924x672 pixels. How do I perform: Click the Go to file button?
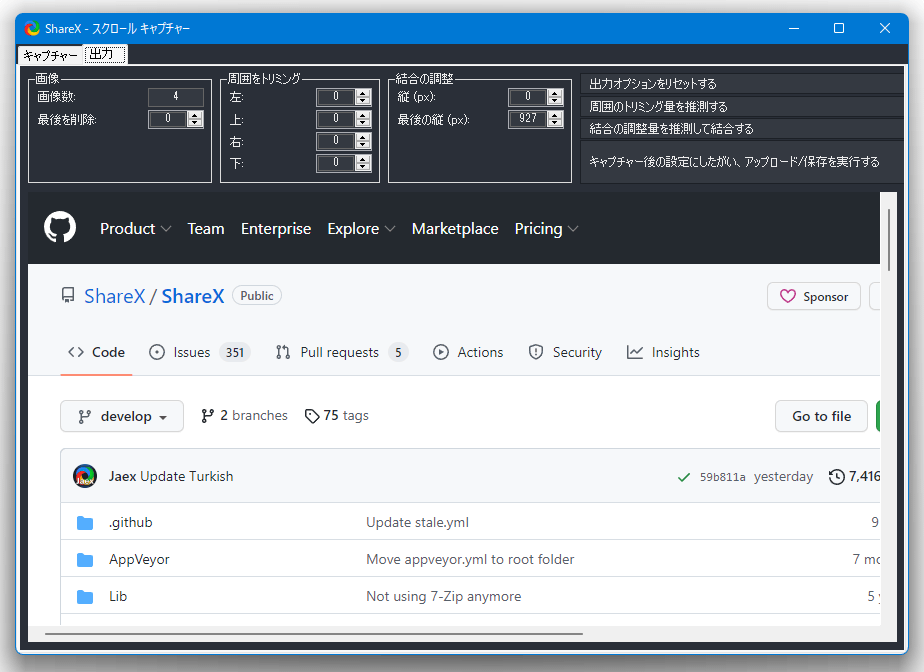tap(821, 416)
